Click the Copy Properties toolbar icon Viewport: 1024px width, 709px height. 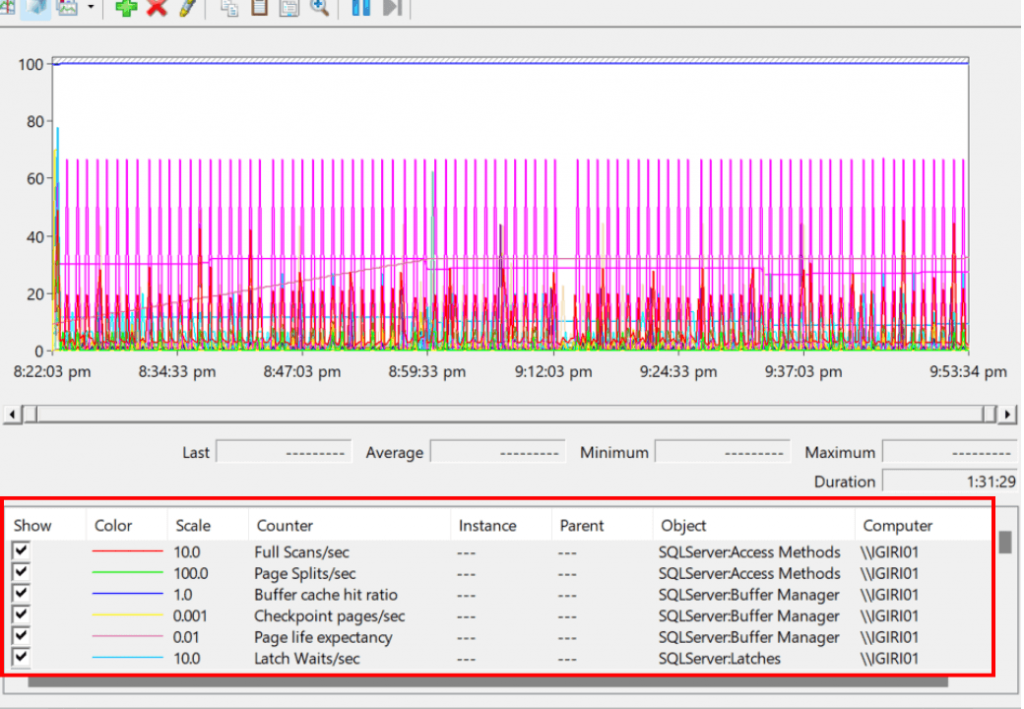coord(230,8)
